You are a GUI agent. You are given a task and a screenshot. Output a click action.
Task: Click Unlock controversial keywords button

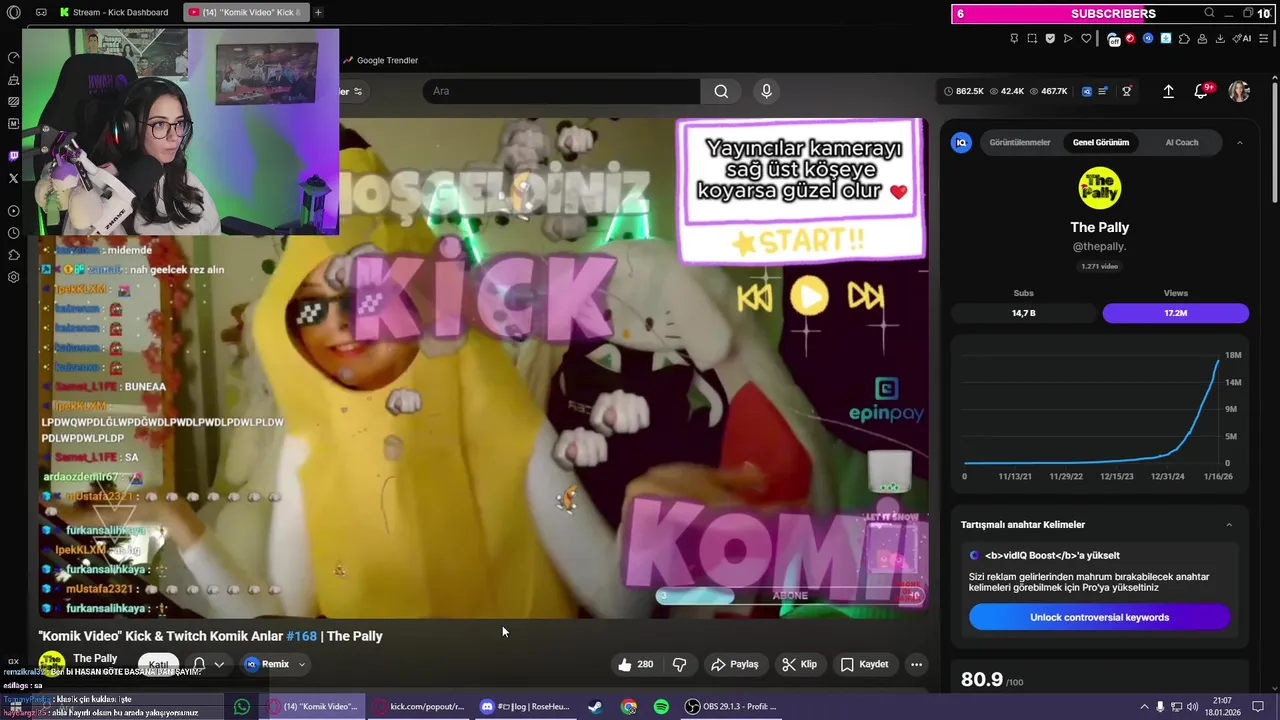tap(1099, 617)
